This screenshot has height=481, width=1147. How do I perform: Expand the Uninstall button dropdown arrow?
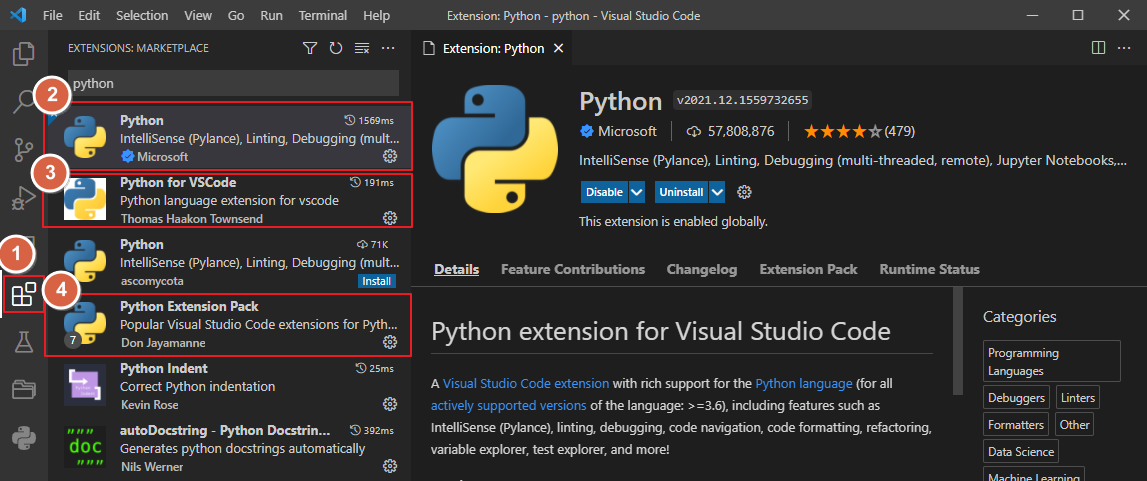pyautogui.click(x=717, y=192)
